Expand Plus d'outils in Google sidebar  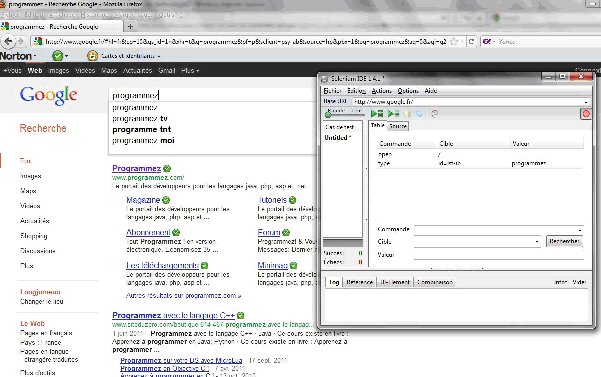(38, 372)
